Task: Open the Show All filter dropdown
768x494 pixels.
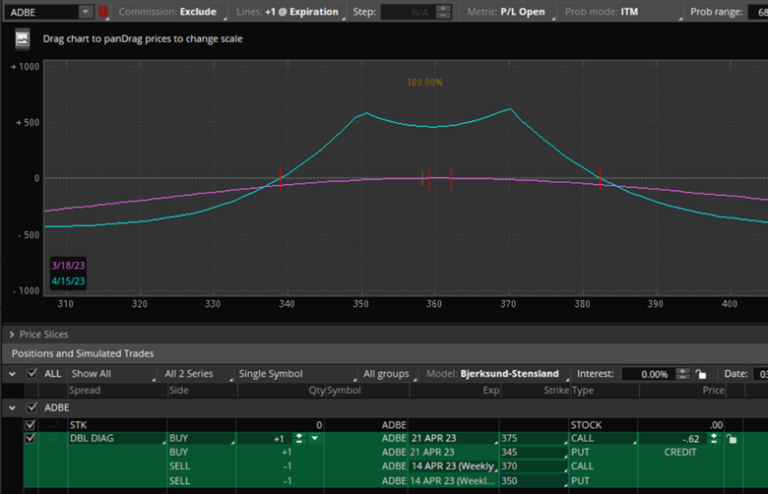Action: coord(112,374)
